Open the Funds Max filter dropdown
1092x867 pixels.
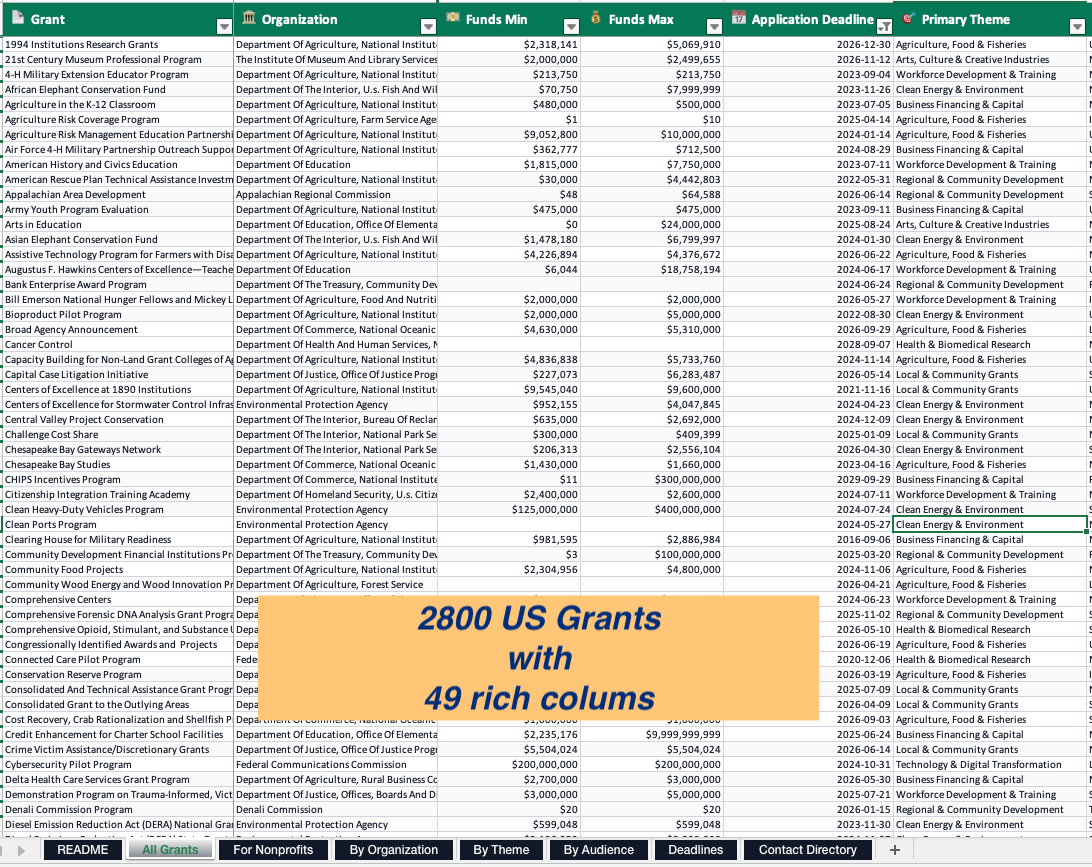point(714,26)
